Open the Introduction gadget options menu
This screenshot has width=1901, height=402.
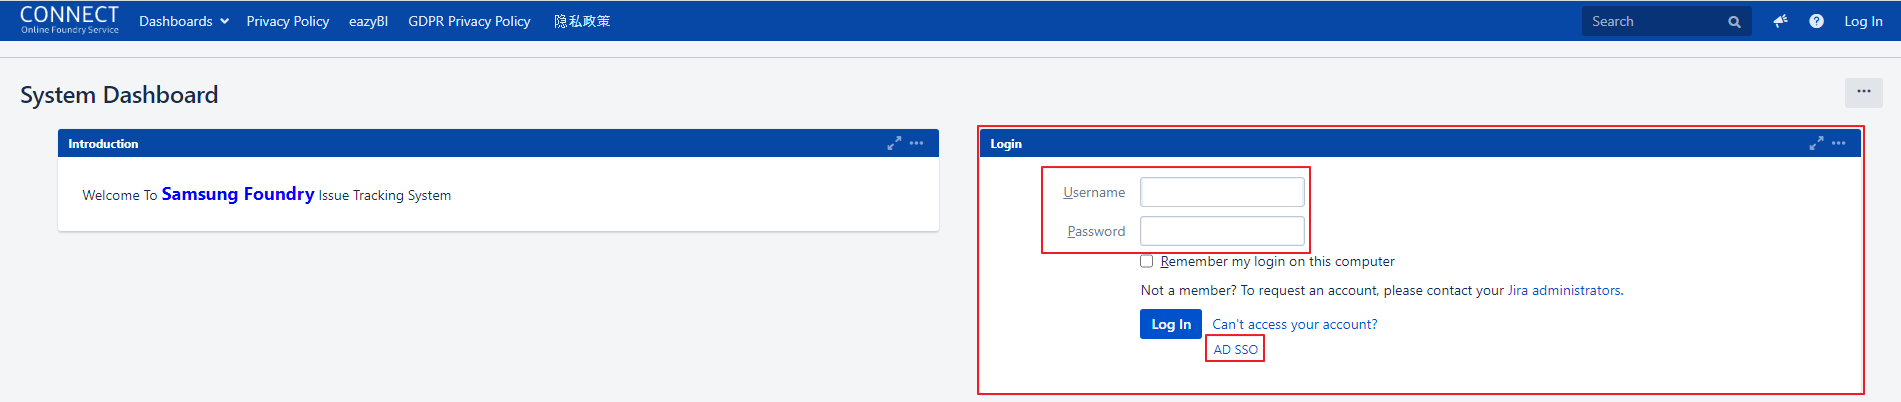click(x=917, y=144)
